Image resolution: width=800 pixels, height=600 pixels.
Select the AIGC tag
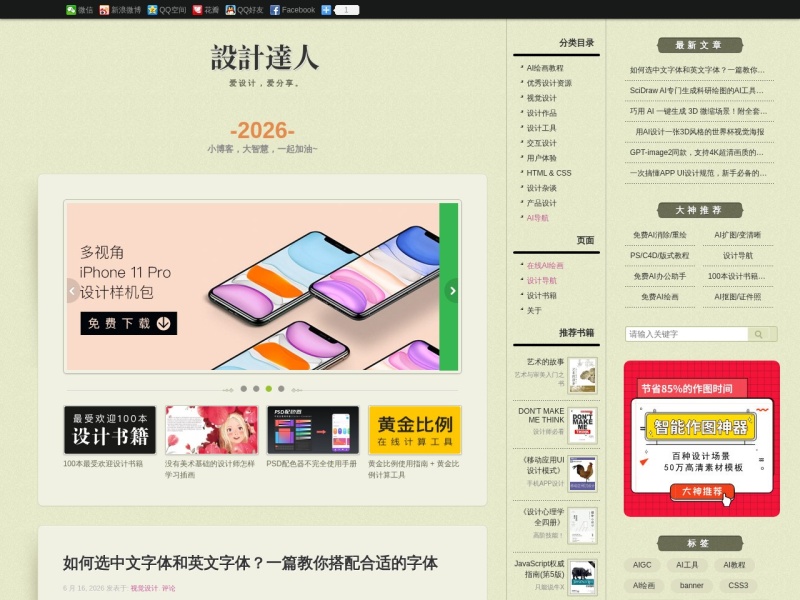point(642,565)
